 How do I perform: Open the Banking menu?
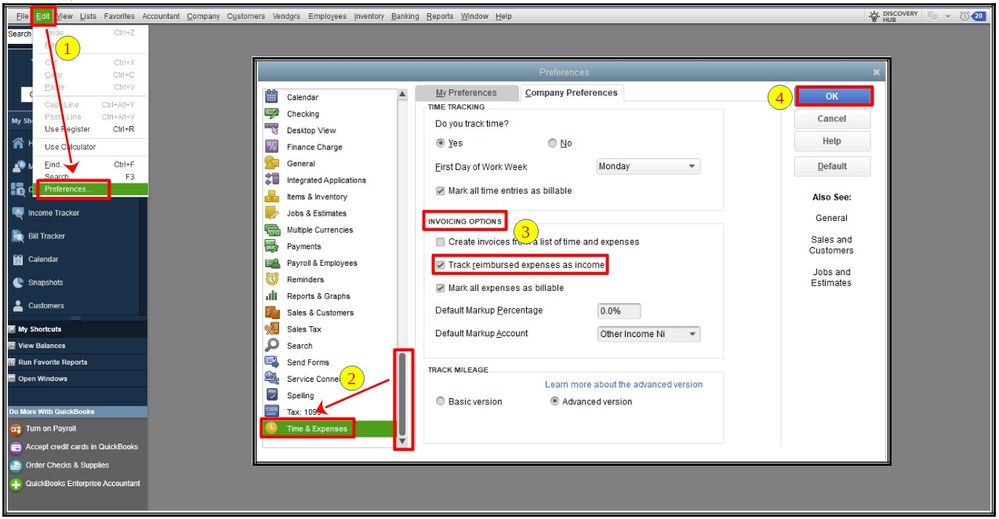405,16
